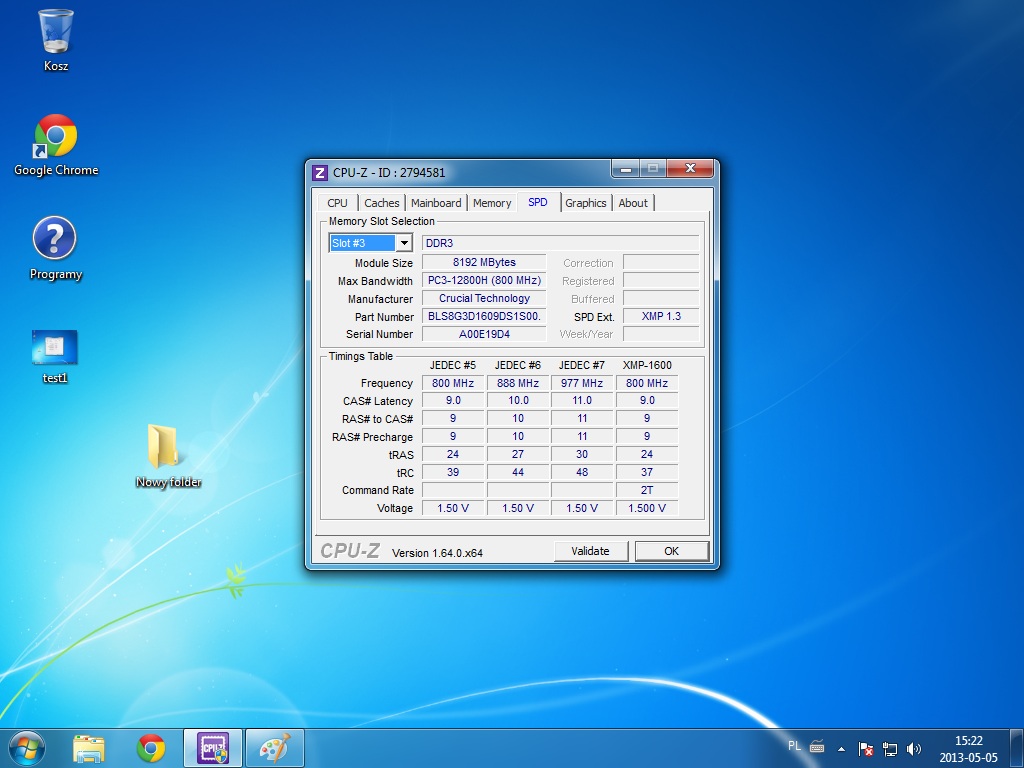Select the 977 MHz frequency cell
This screenshot has width=1024, height=768.
point(582,383)
